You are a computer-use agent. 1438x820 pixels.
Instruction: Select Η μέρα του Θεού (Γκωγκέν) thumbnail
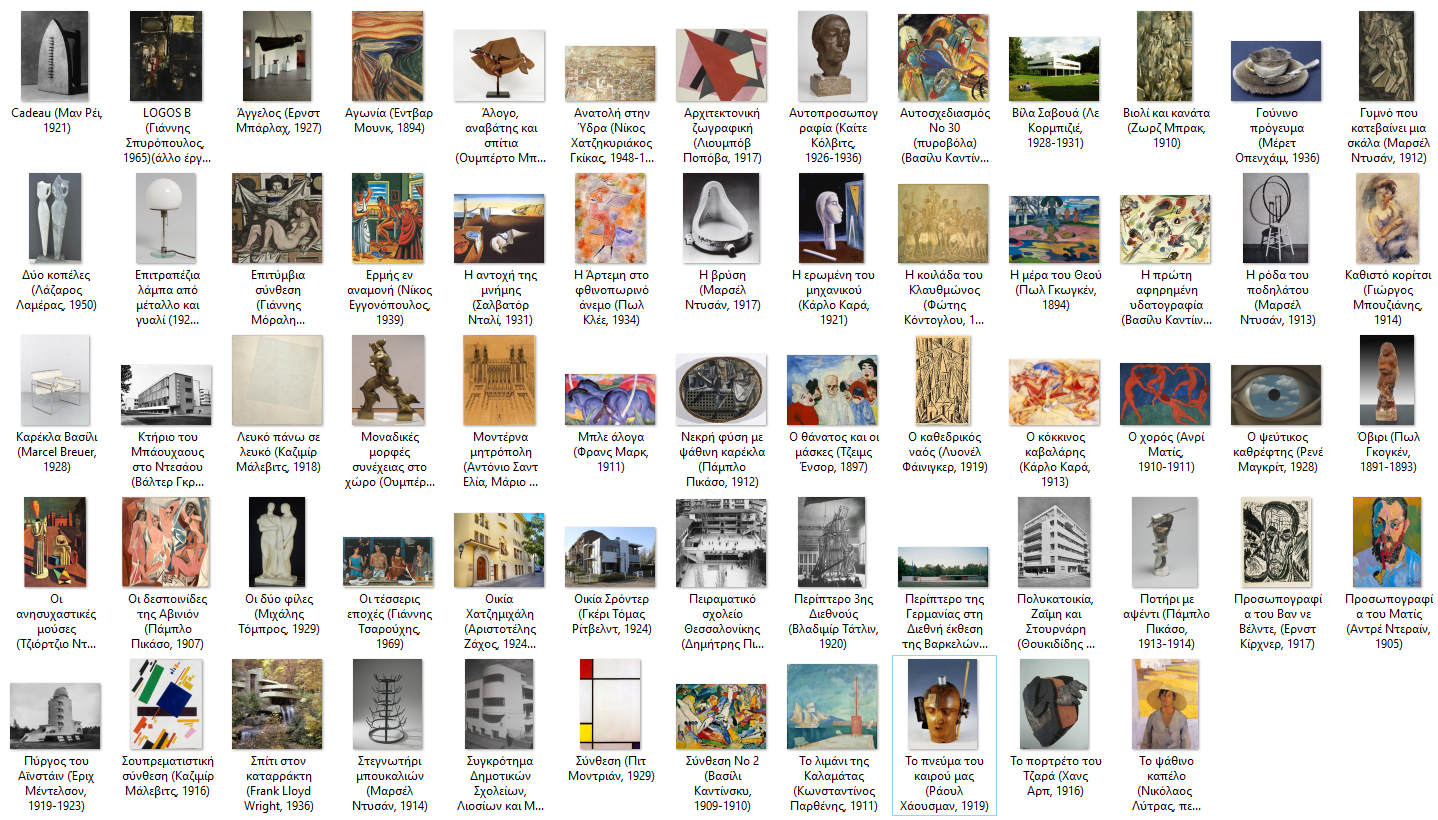1054,230
